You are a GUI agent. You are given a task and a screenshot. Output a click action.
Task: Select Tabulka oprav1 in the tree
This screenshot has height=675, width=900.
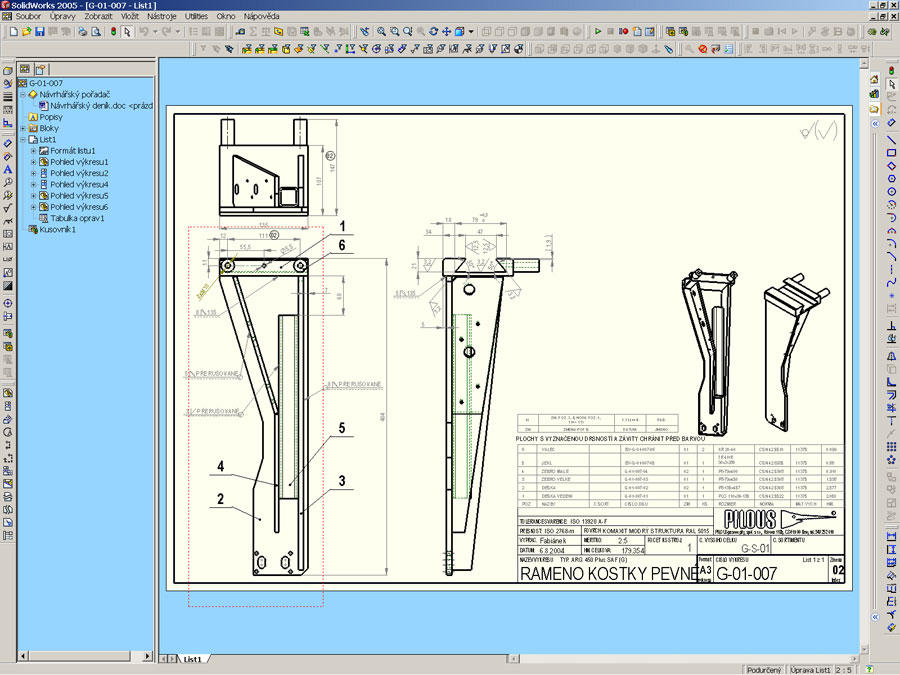78,218
